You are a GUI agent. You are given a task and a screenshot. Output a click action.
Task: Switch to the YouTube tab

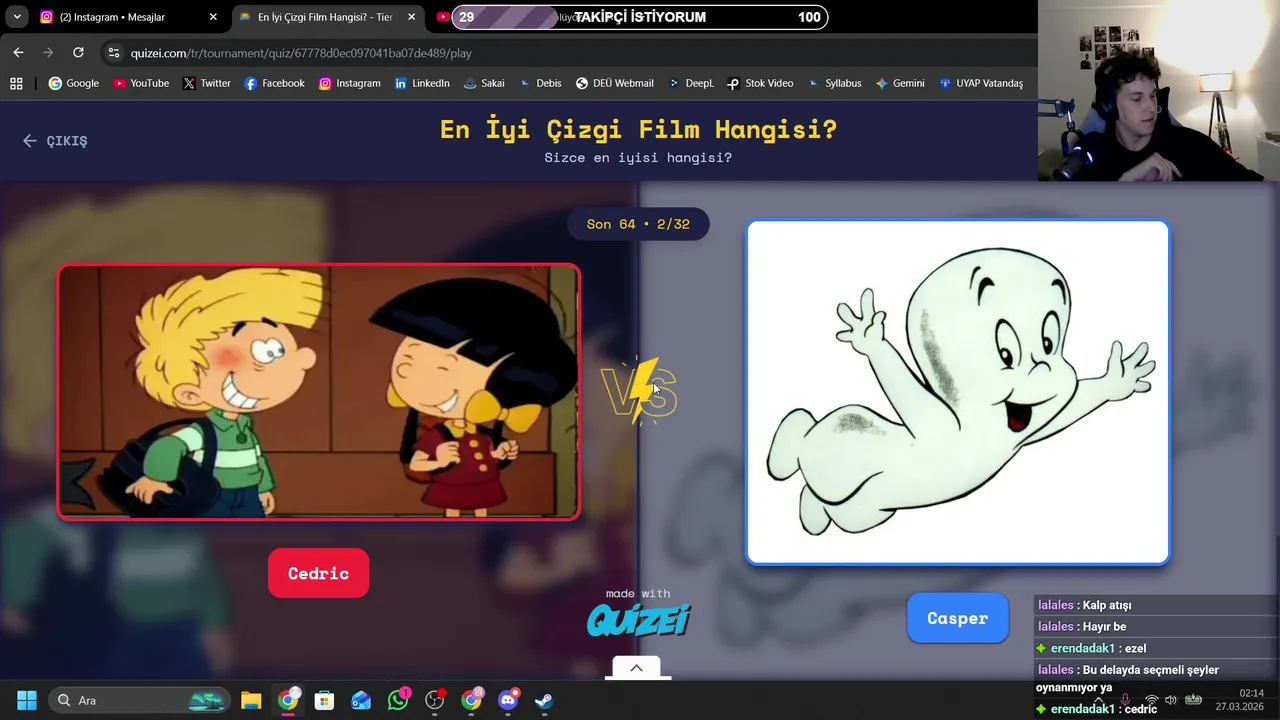point(443,17)
